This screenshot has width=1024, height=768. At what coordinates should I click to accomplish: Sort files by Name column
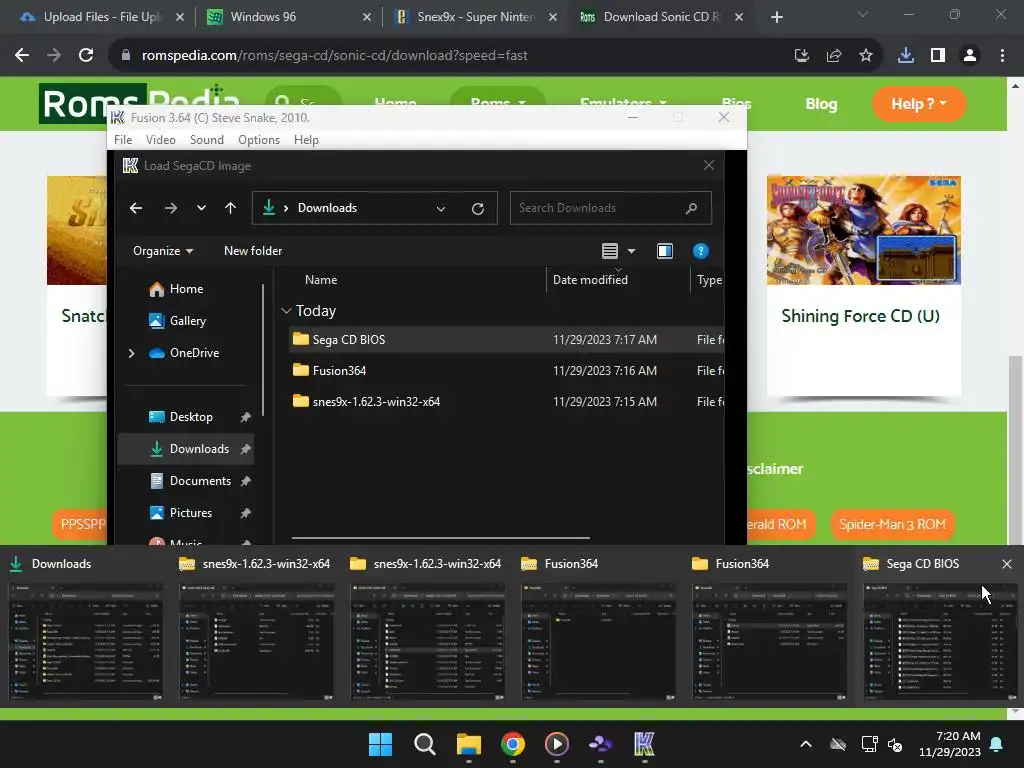pyautogui.click(x=321, y=280)
